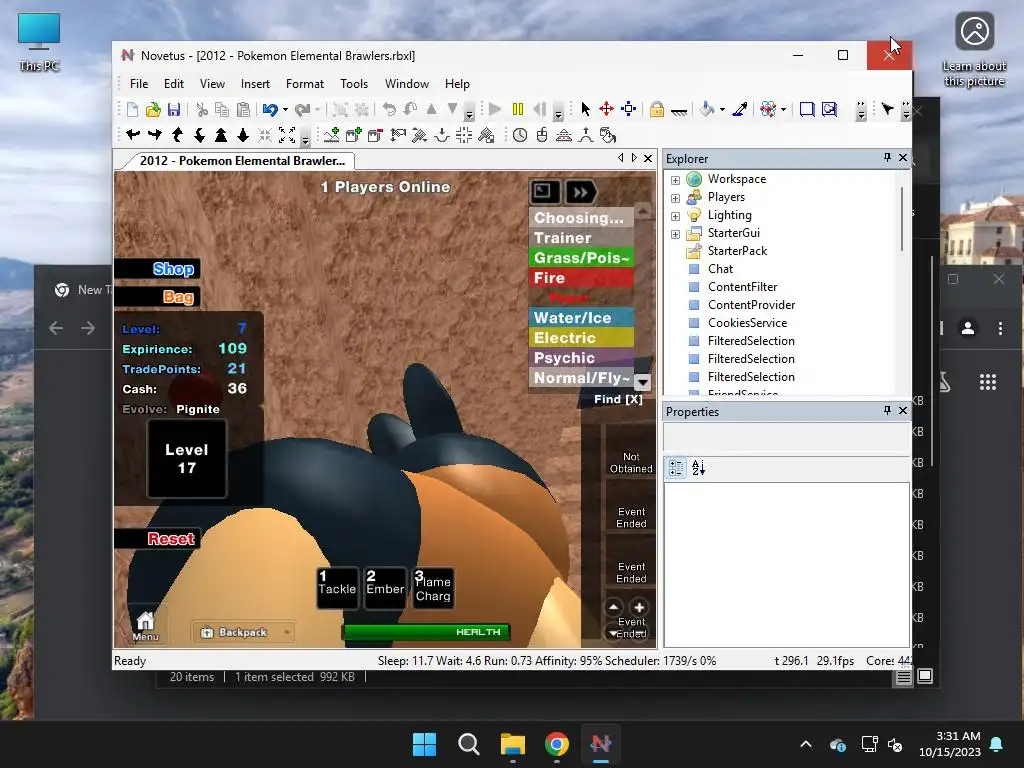Expand the Workspace tree node
Image resolution: width=1024 pixels, height=768 pixels.
[x=675, y=180]
